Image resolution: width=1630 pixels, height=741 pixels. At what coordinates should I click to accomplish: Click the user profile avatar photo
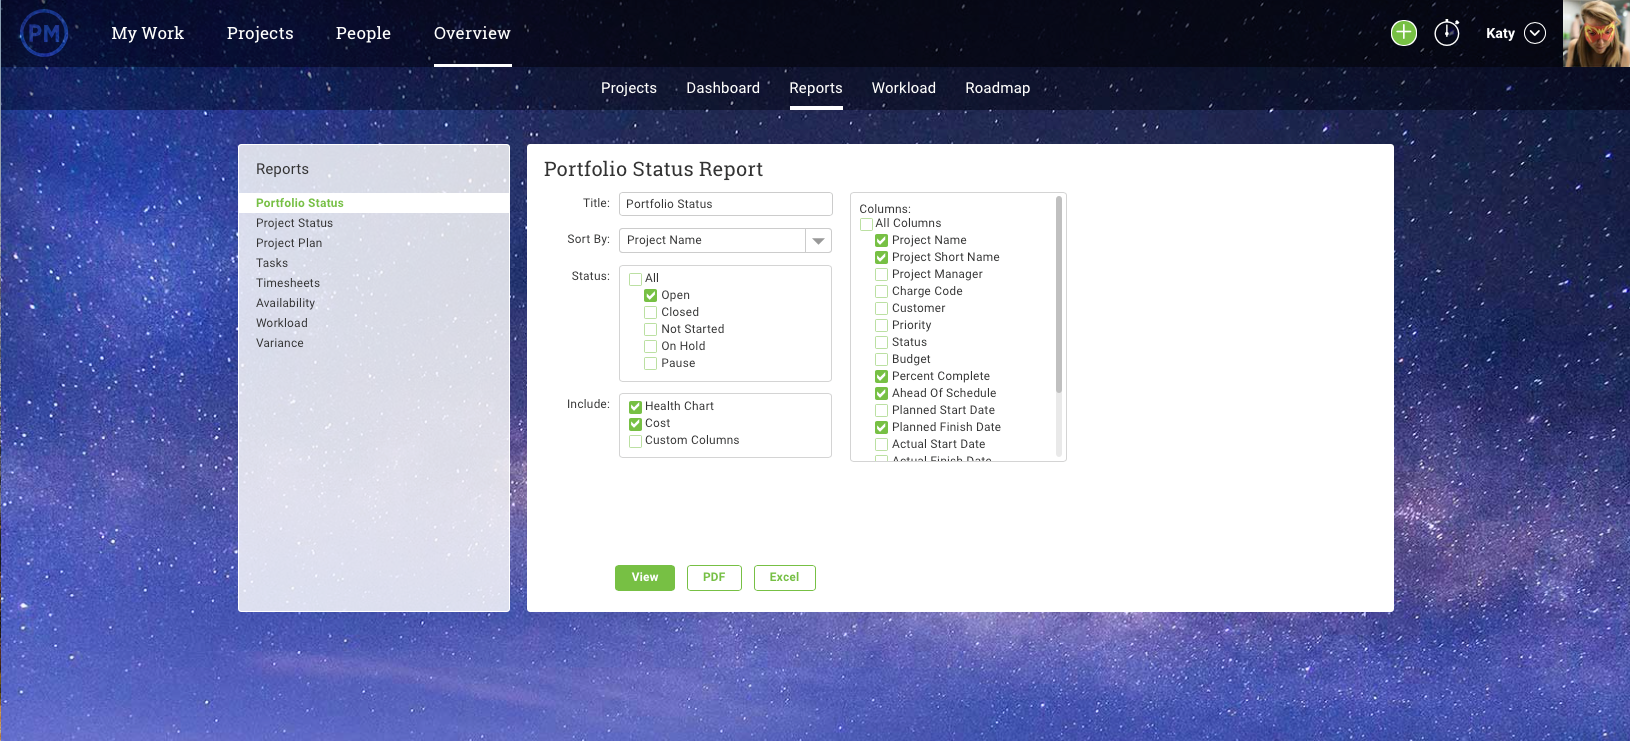coord(1596,33)
